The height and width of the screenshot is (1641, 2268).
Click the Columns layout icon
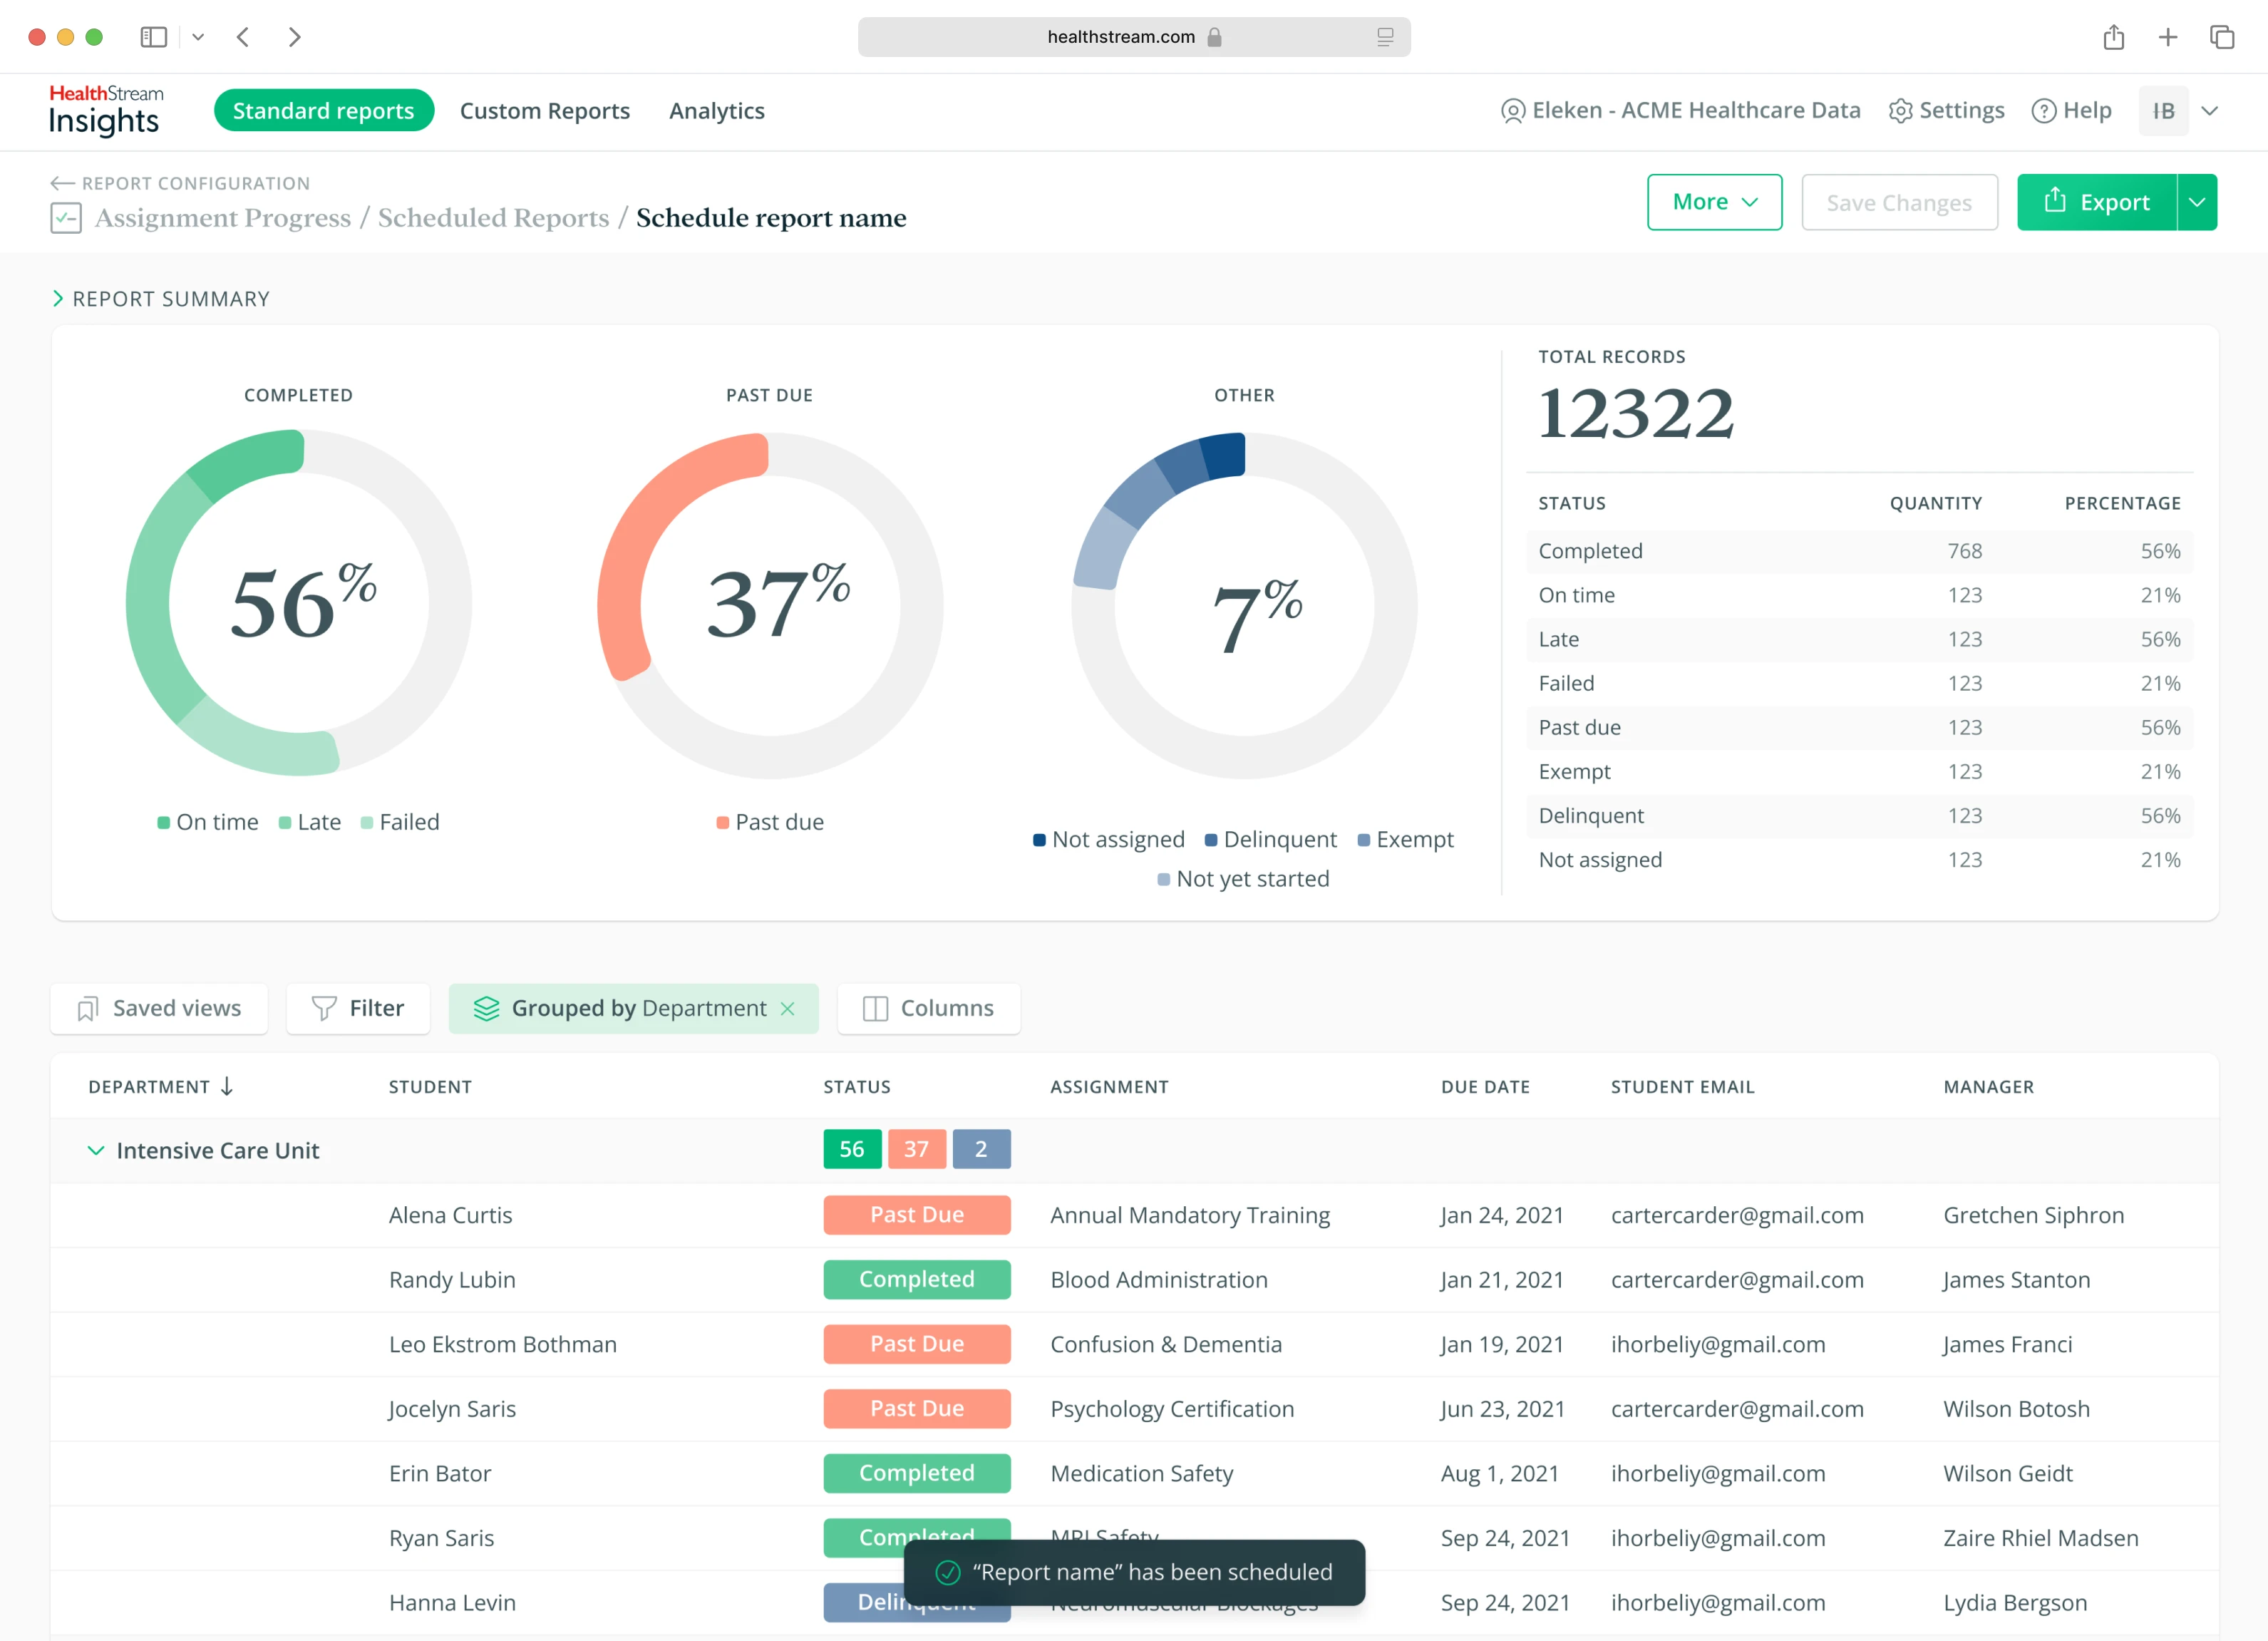click(875, 1008)
